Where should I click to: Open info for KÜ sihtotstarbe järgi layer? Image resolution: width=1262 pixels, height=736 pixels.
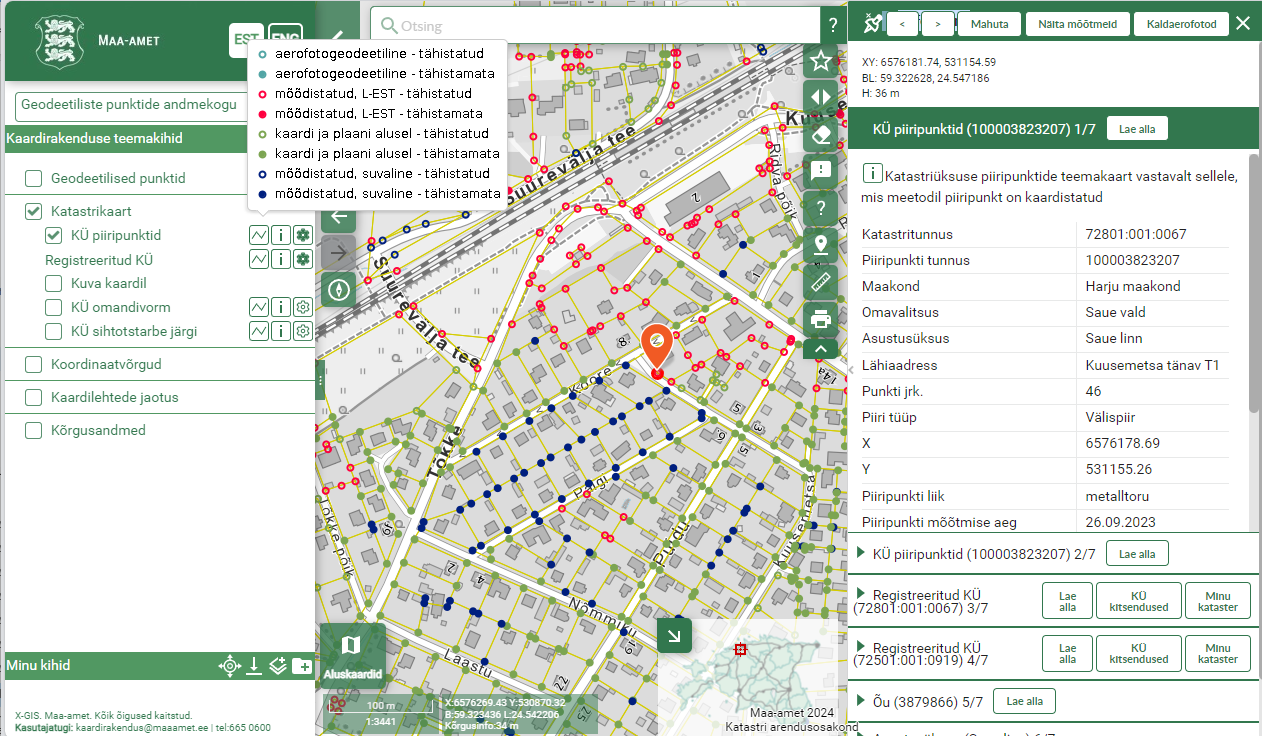click(x=280, y=331)
